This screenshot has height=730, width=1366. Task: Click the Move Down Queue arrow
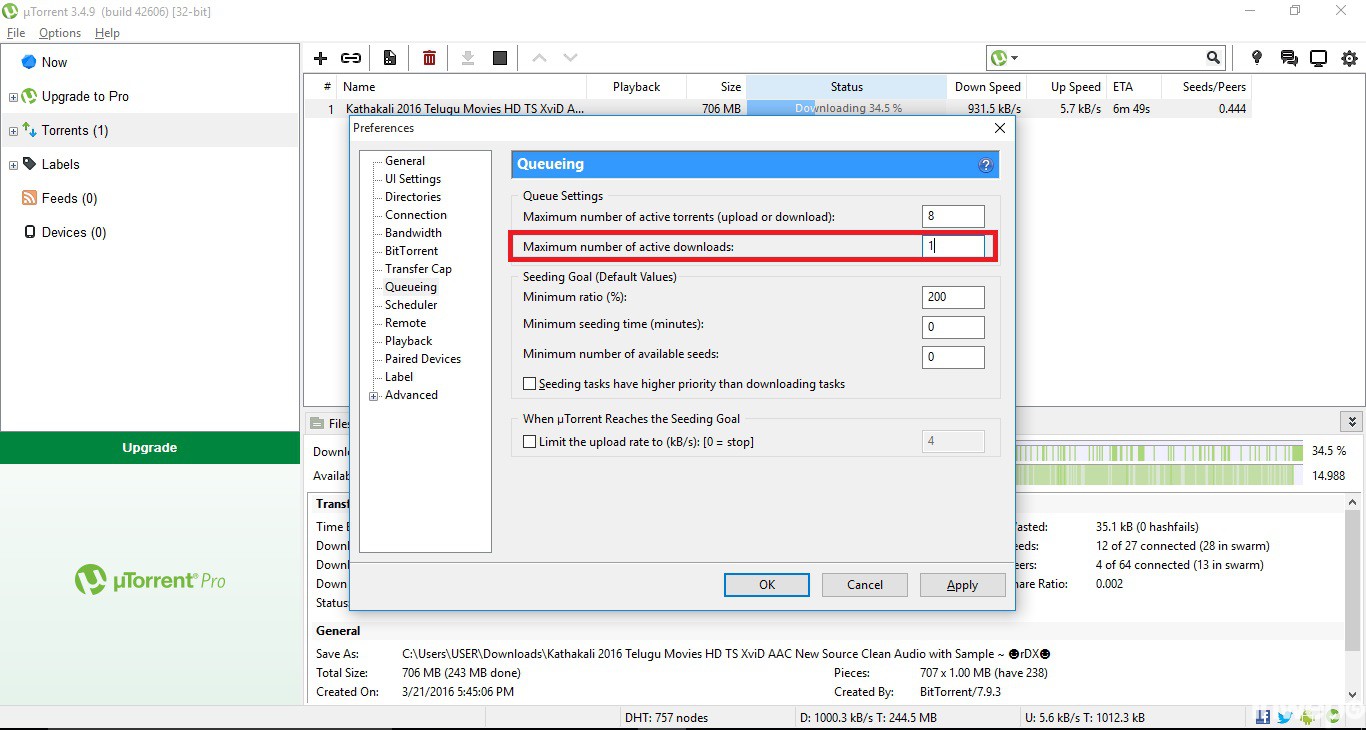(570, 58)
